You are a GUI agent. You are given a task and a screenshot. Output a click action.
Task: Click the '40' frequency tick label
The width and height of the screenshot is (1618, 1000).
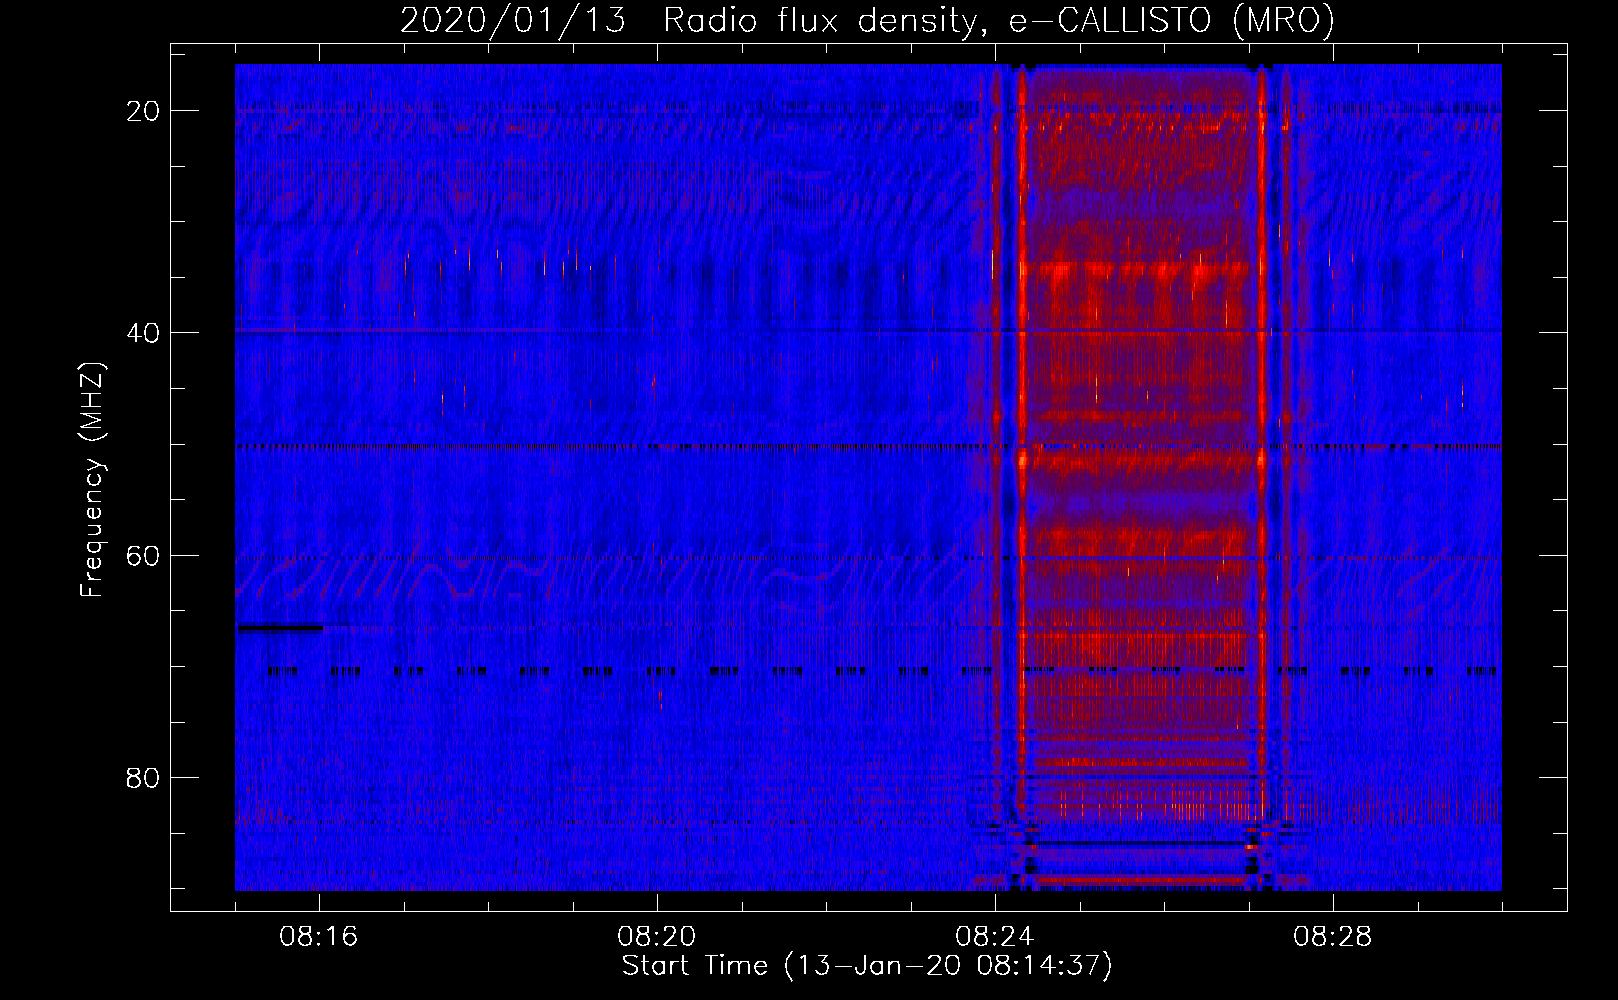click(143, 333)
